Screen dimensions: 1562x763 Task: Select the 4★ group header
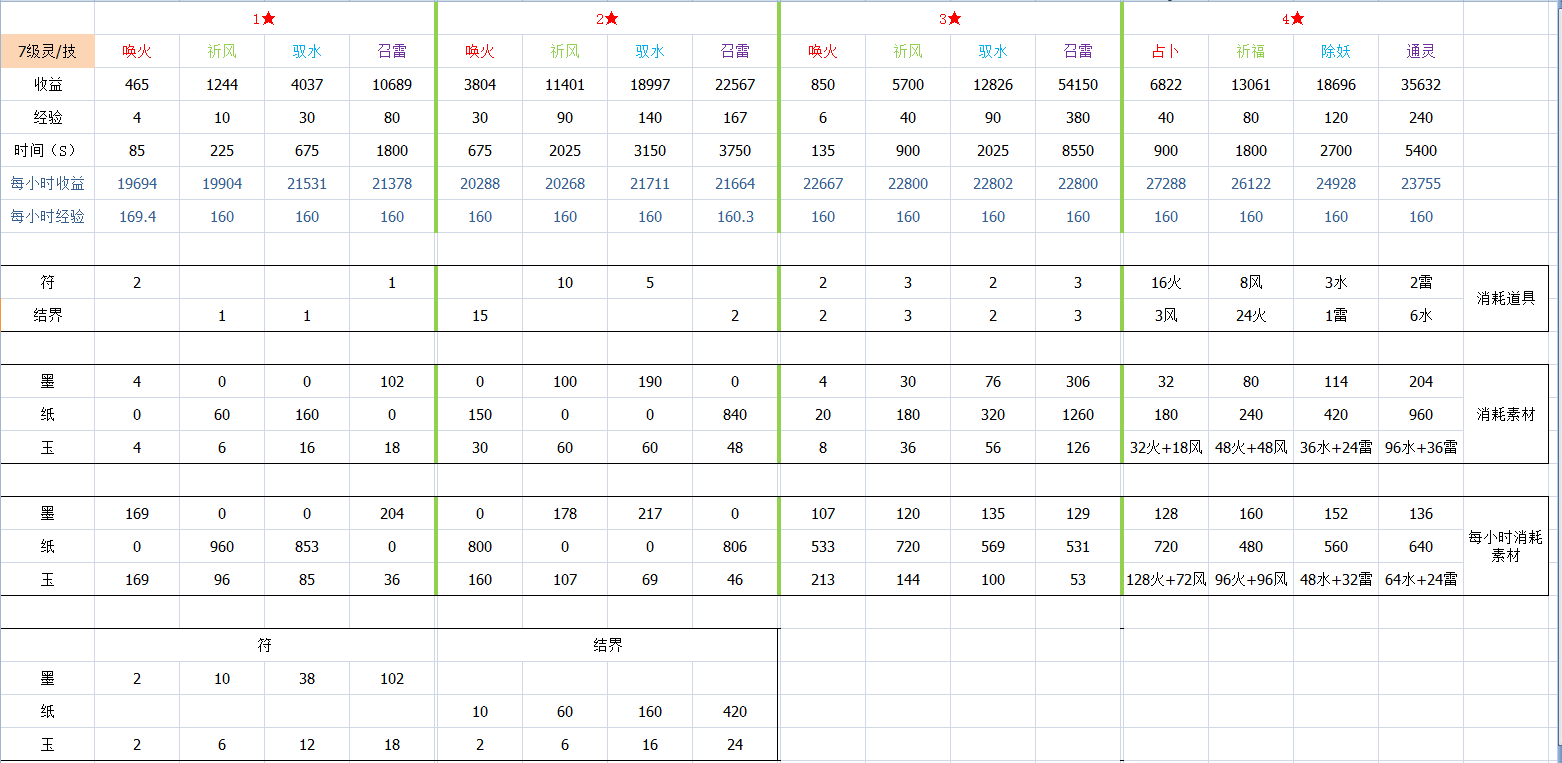tap(1293, 18)
